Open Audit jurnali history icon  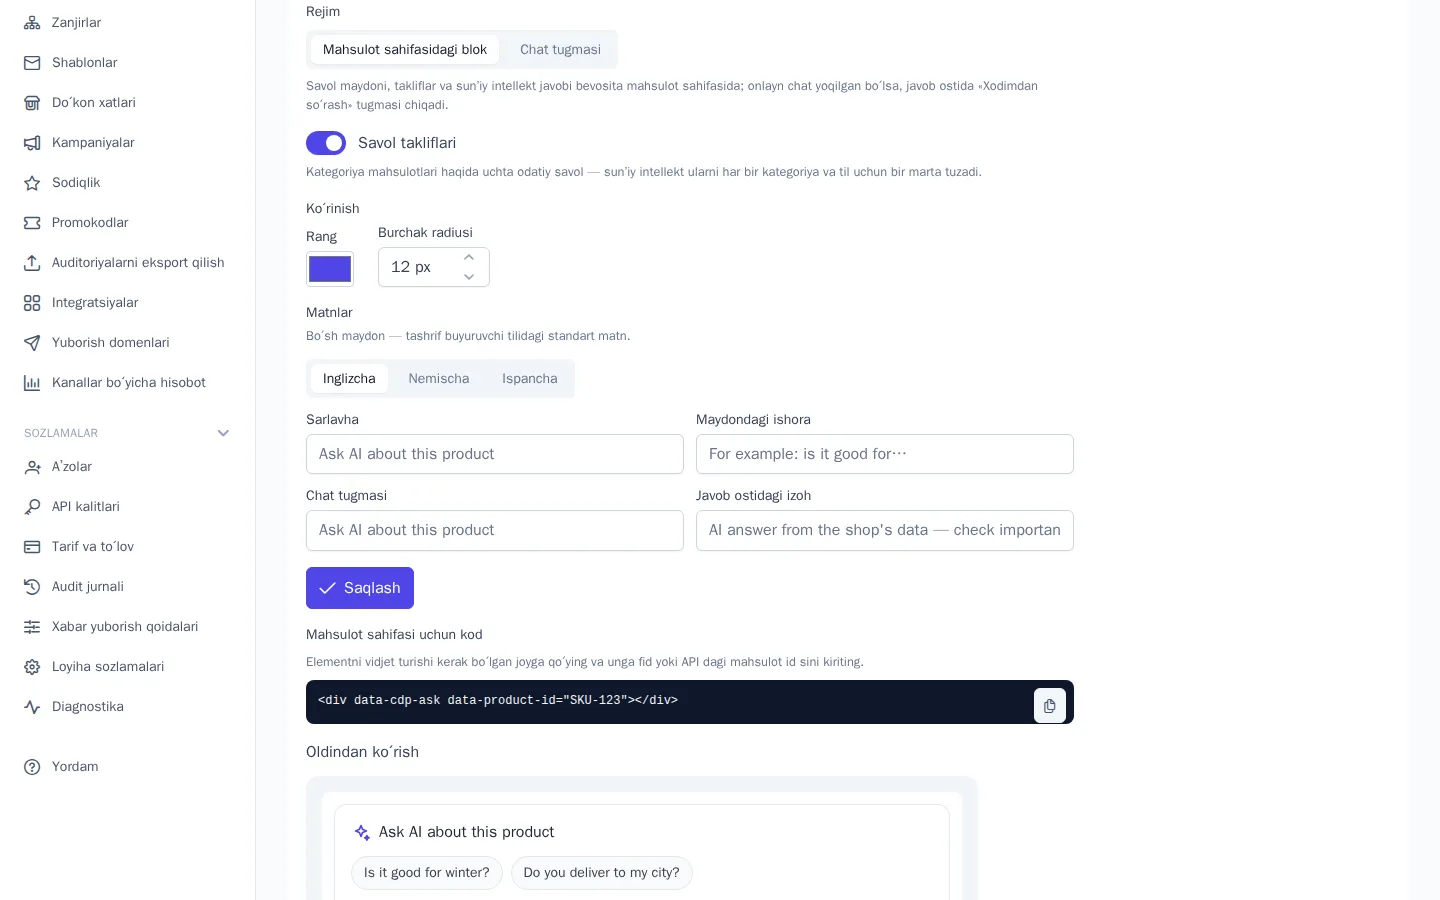[x=32, y=586]
